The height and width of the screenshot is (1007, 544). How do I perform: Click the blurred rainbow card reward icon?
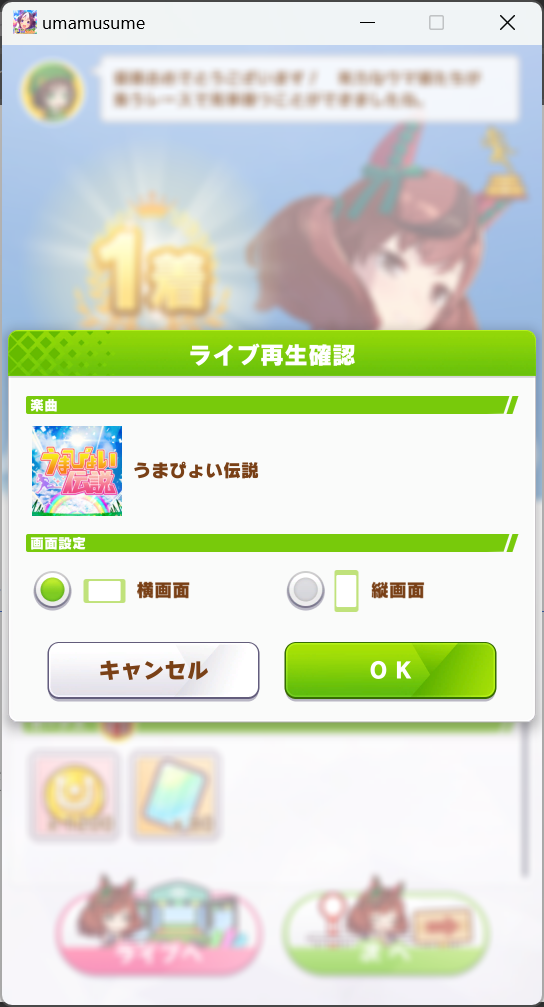pos(175,795)
